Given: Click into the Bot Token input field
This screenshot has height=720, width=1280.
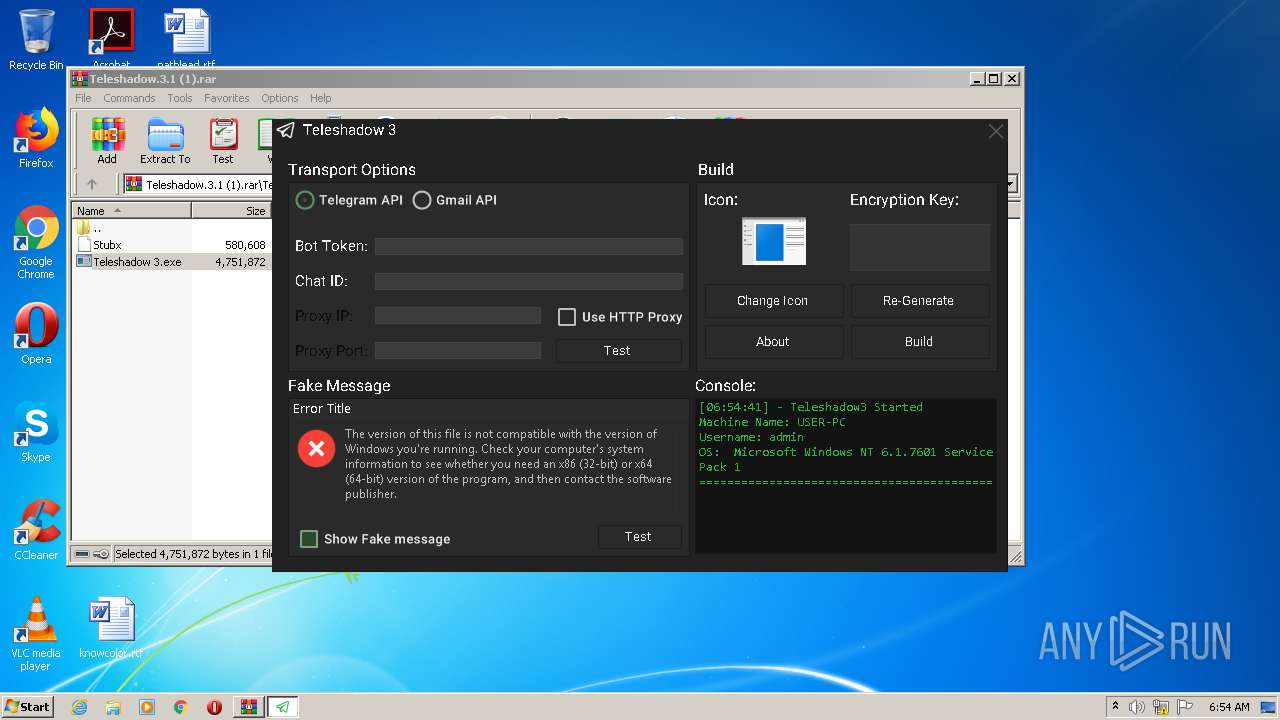Looking at the screenshot, I should 529,246.
